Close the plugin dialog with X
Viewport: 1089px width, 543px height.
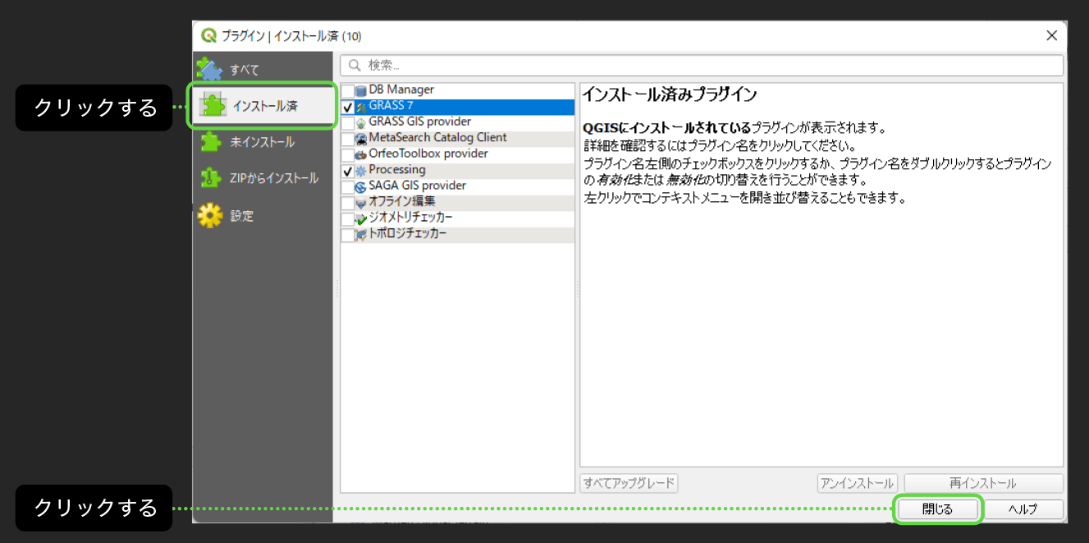[1052, 35]
